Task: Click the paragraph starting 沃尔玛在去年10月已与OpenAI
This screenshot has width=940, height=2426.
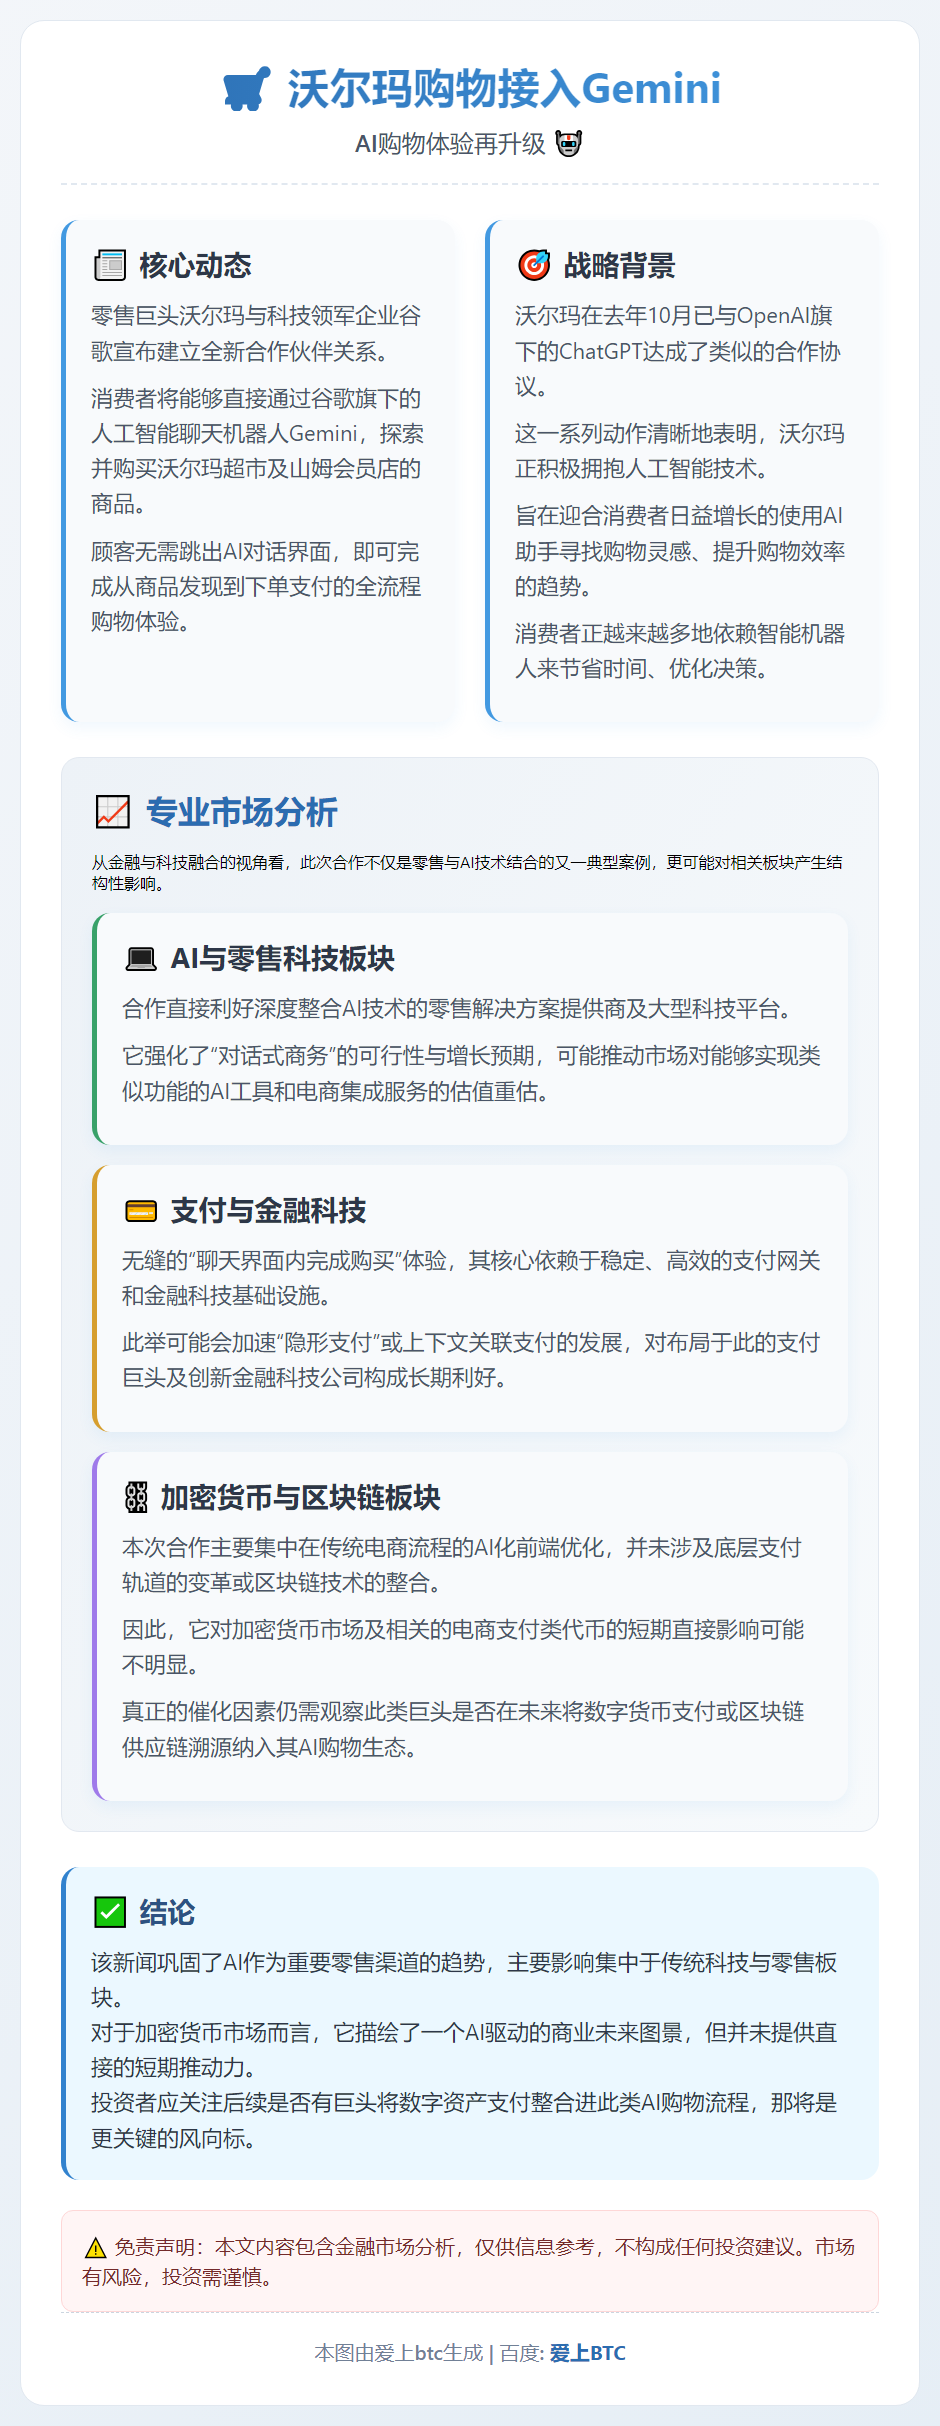Action: pyautogui.click(x=678, y=351)
